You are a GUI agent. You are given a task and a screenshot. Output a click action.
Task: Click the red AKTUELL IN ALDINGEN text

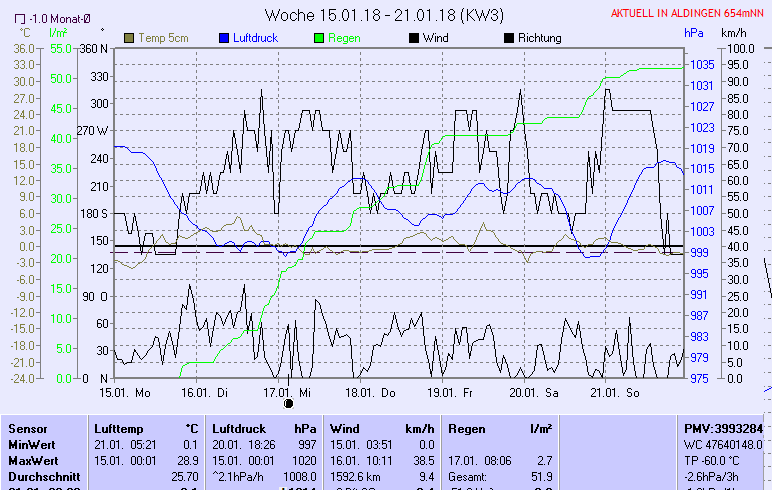tap(688, 14)
